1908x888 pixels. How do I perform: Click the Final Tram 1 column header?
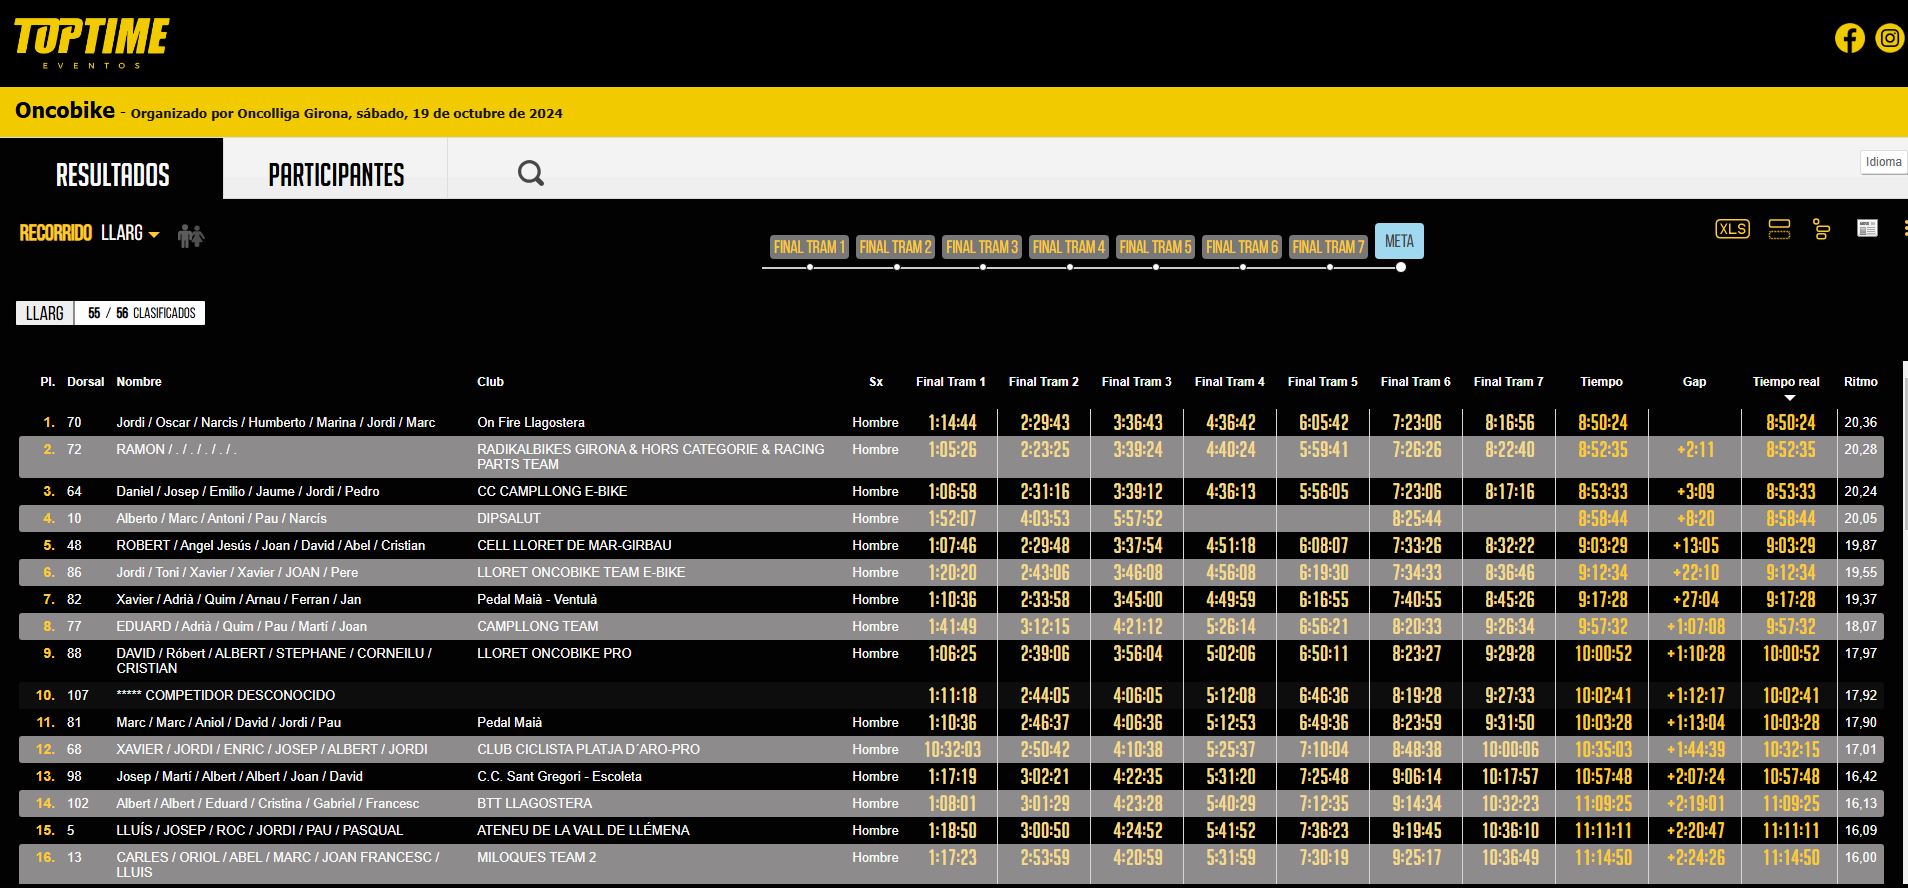pos(950,382)
